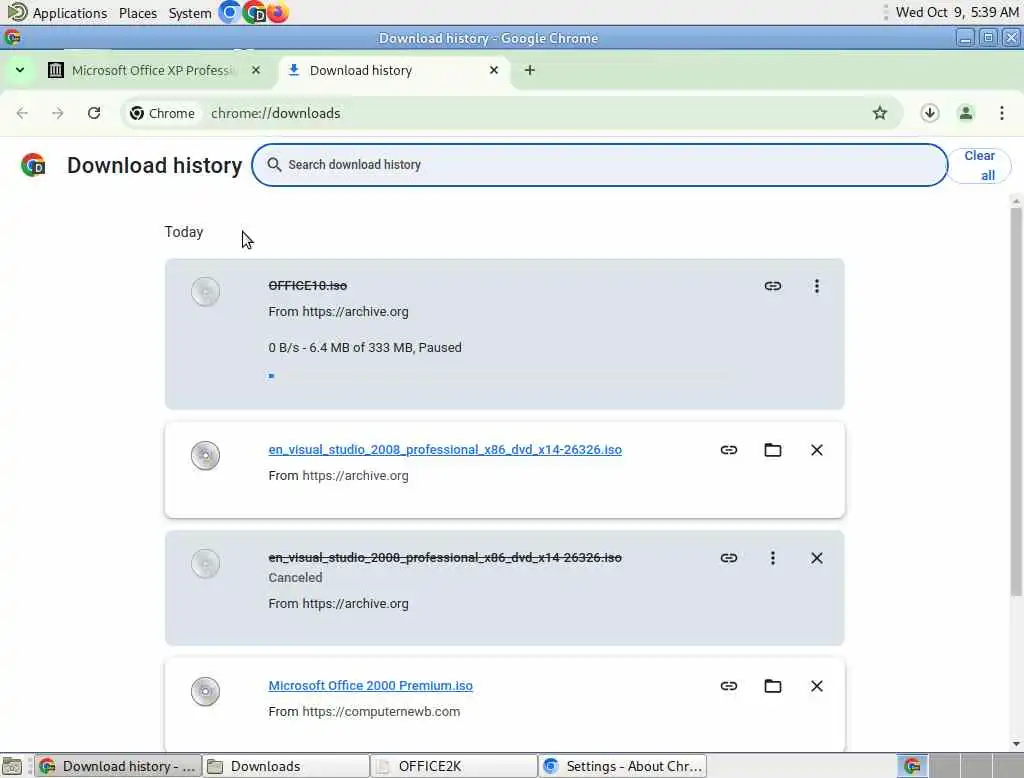Image resolution: width=1024 pixels, height=778 pixels.
Task: Open en_visual_studio_2008_professional iso file link
Action: [445, 449]
